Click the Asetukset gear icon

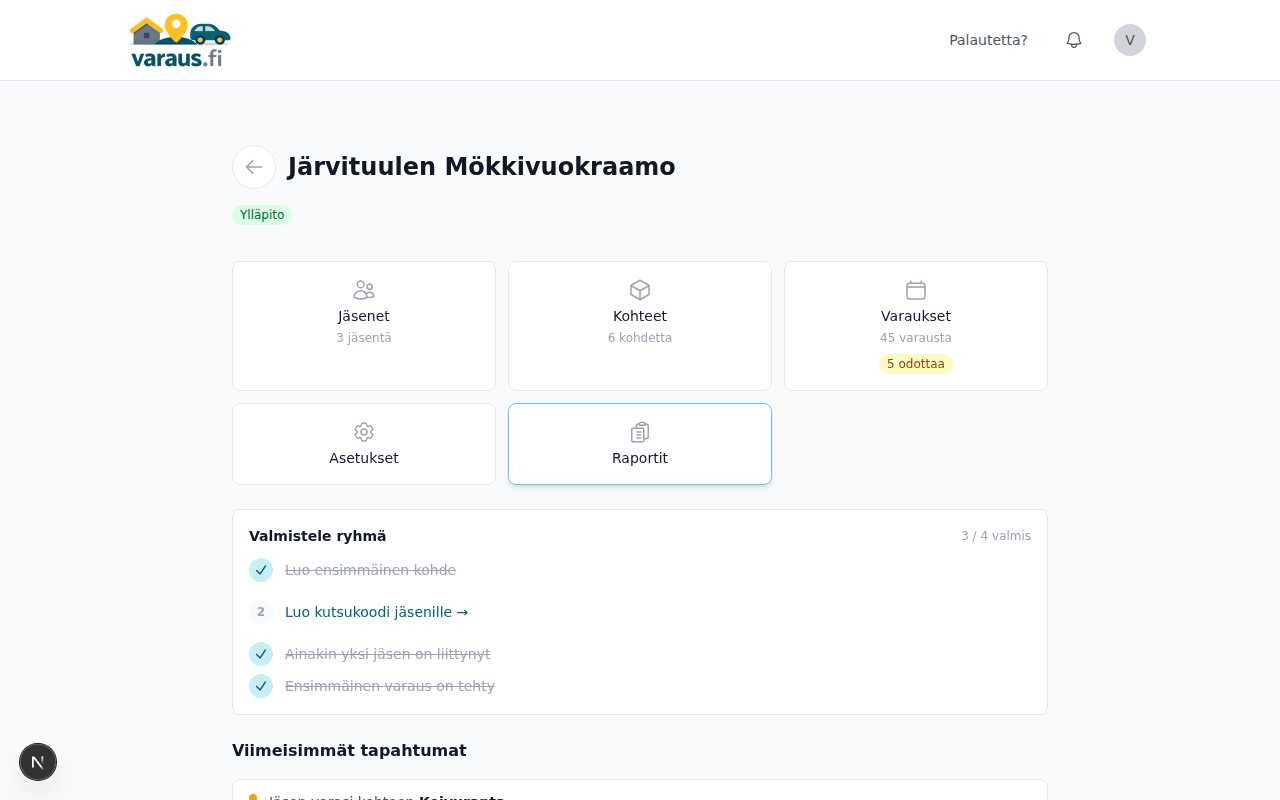point(364,432)
